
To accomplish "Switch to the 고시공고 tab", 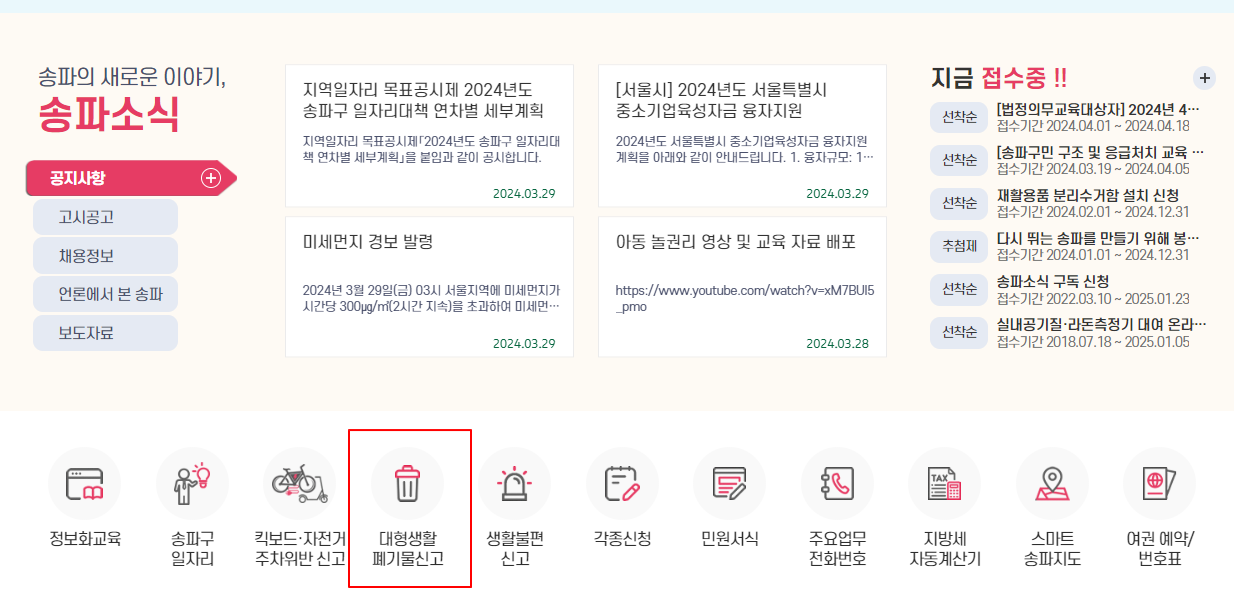I will 104,216.
